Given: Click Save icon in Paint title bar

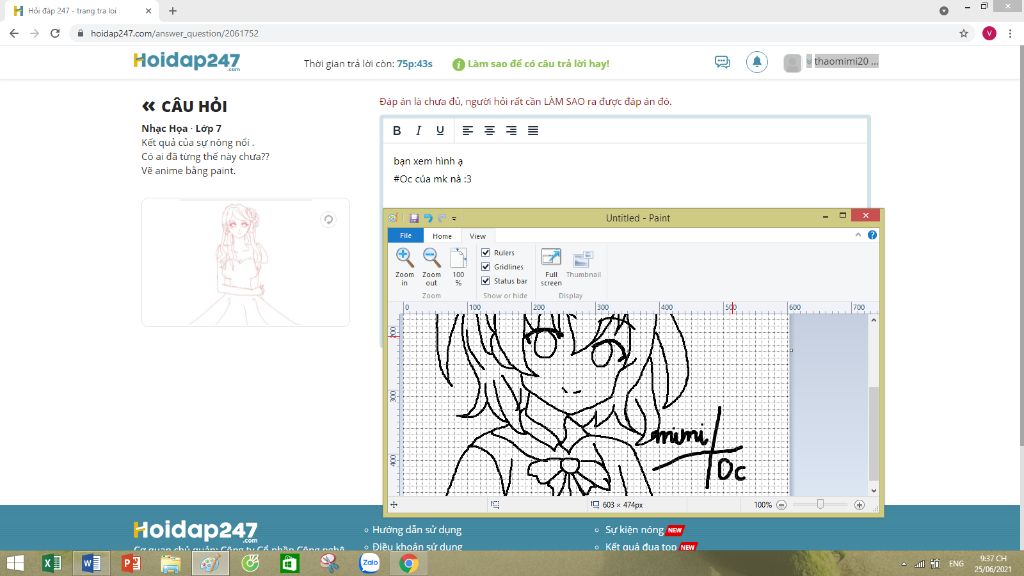Looking at the screenshot, I should tap(414, 218).
